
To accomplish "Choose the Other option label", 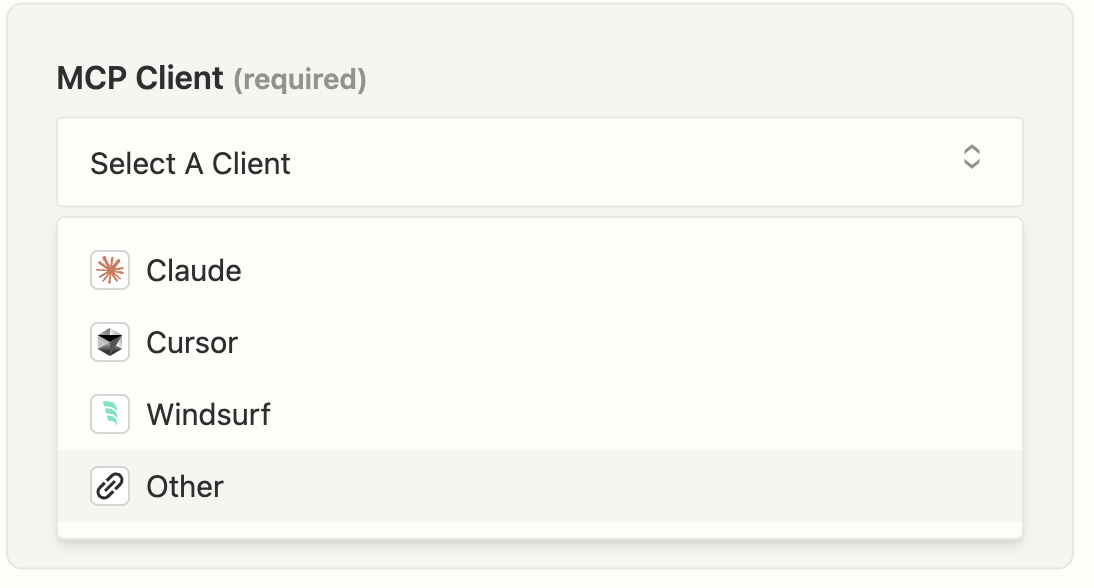I will point(185,486).
